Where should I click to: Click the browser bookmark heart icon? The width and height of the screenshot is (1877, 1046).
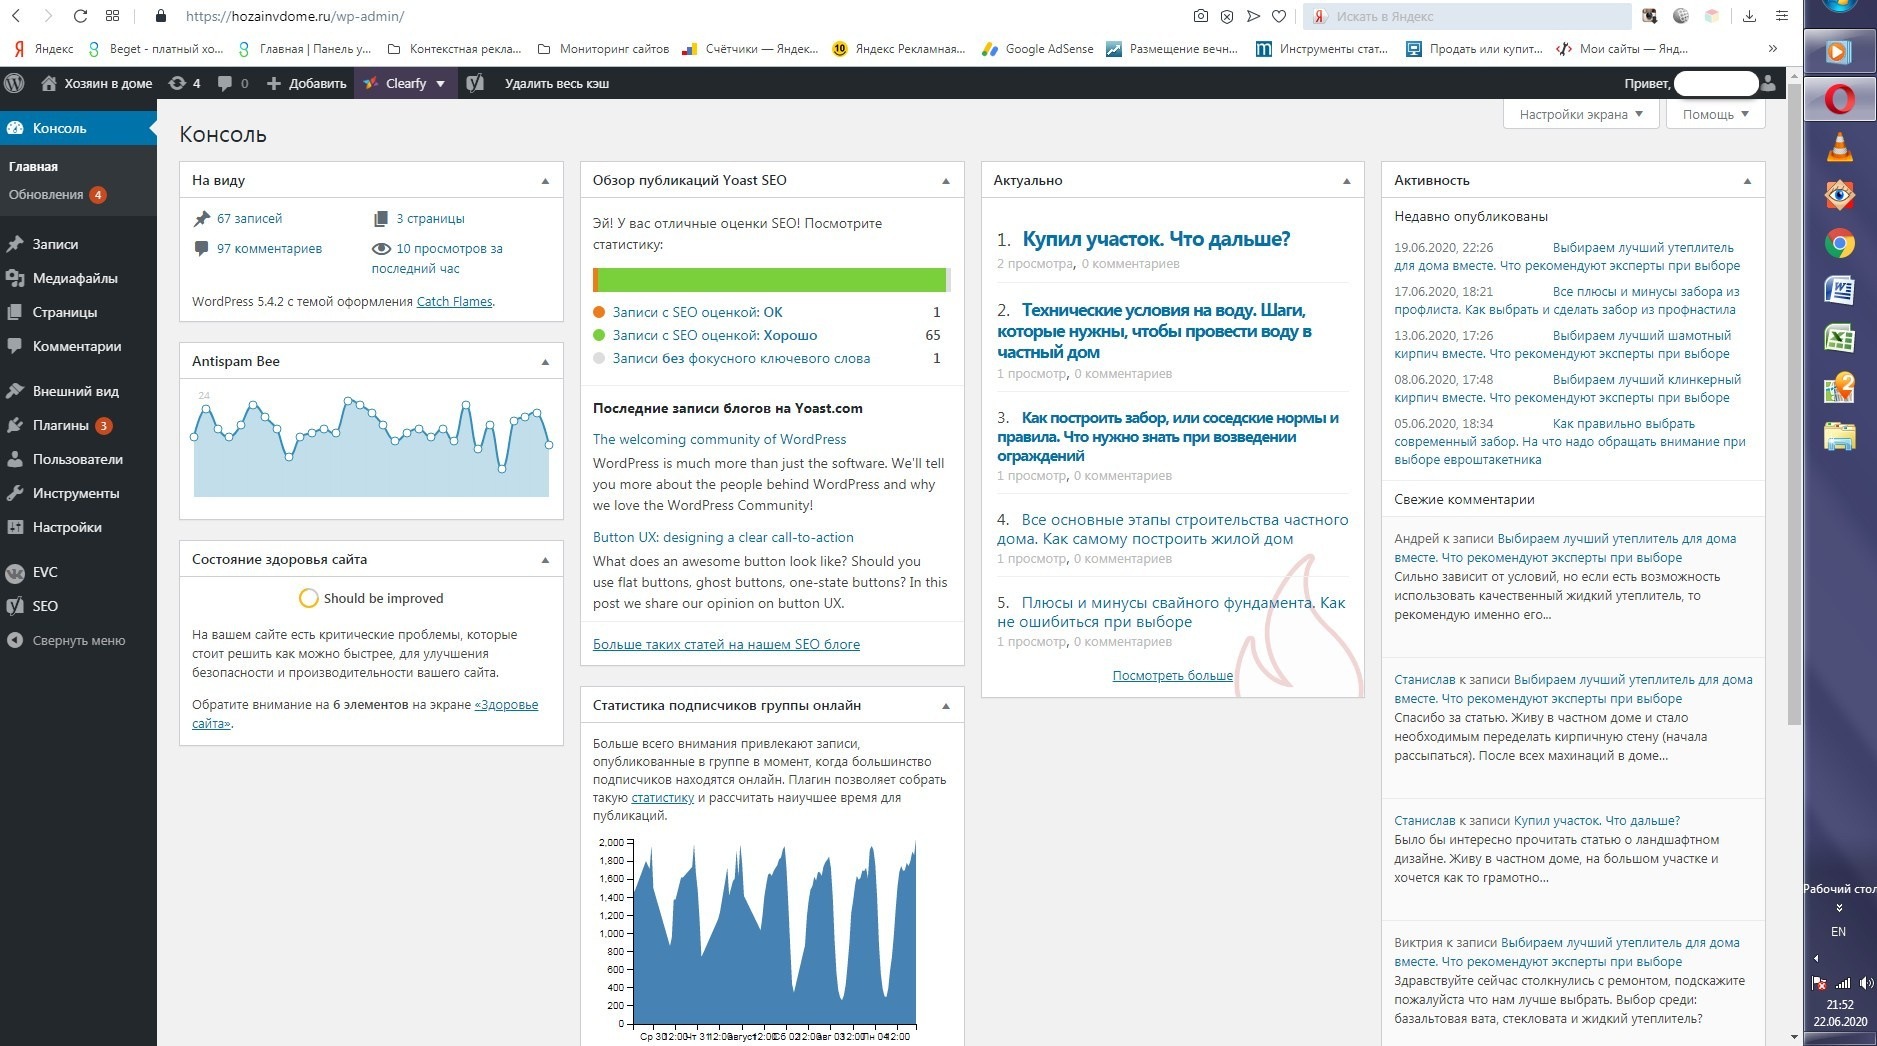(x=1279, y=16)
